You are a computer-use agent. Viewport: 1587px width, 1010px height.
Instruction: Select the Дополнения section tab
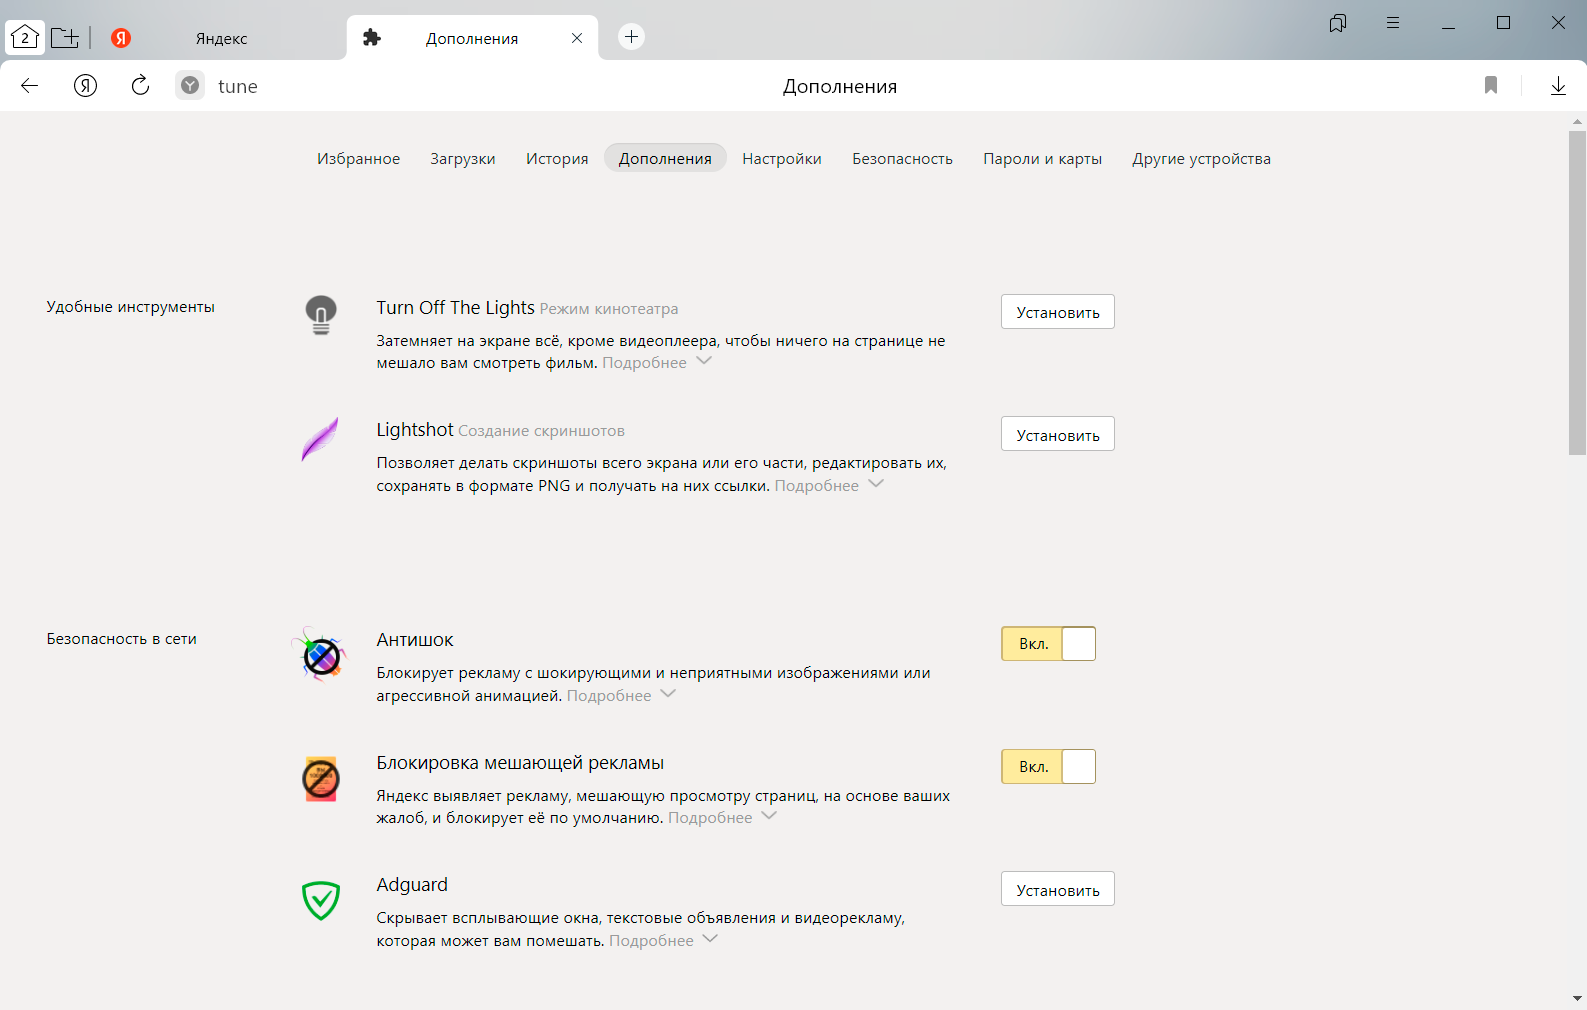coord(665,158)
